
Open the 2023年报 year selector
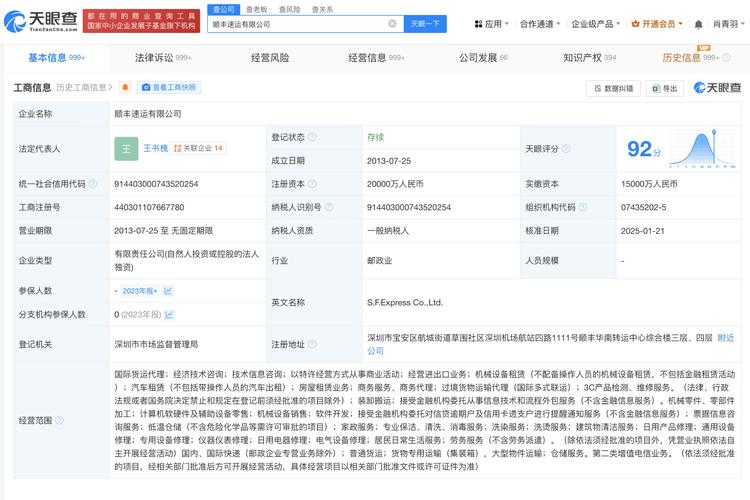click(139, 291)
